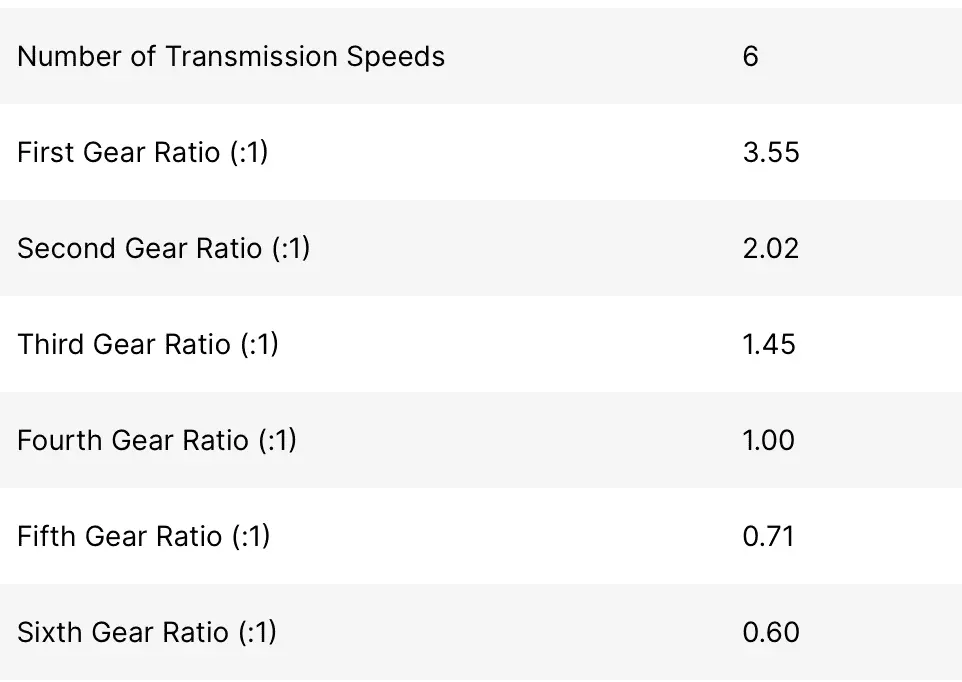Viewport: 962px width, 682px height.
Task: Click the word "Third" in the table
Action: point(51,344)
